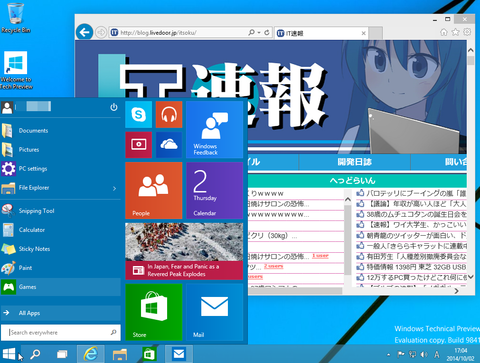Open PC settings from Start menu

(x=60, y=169)
